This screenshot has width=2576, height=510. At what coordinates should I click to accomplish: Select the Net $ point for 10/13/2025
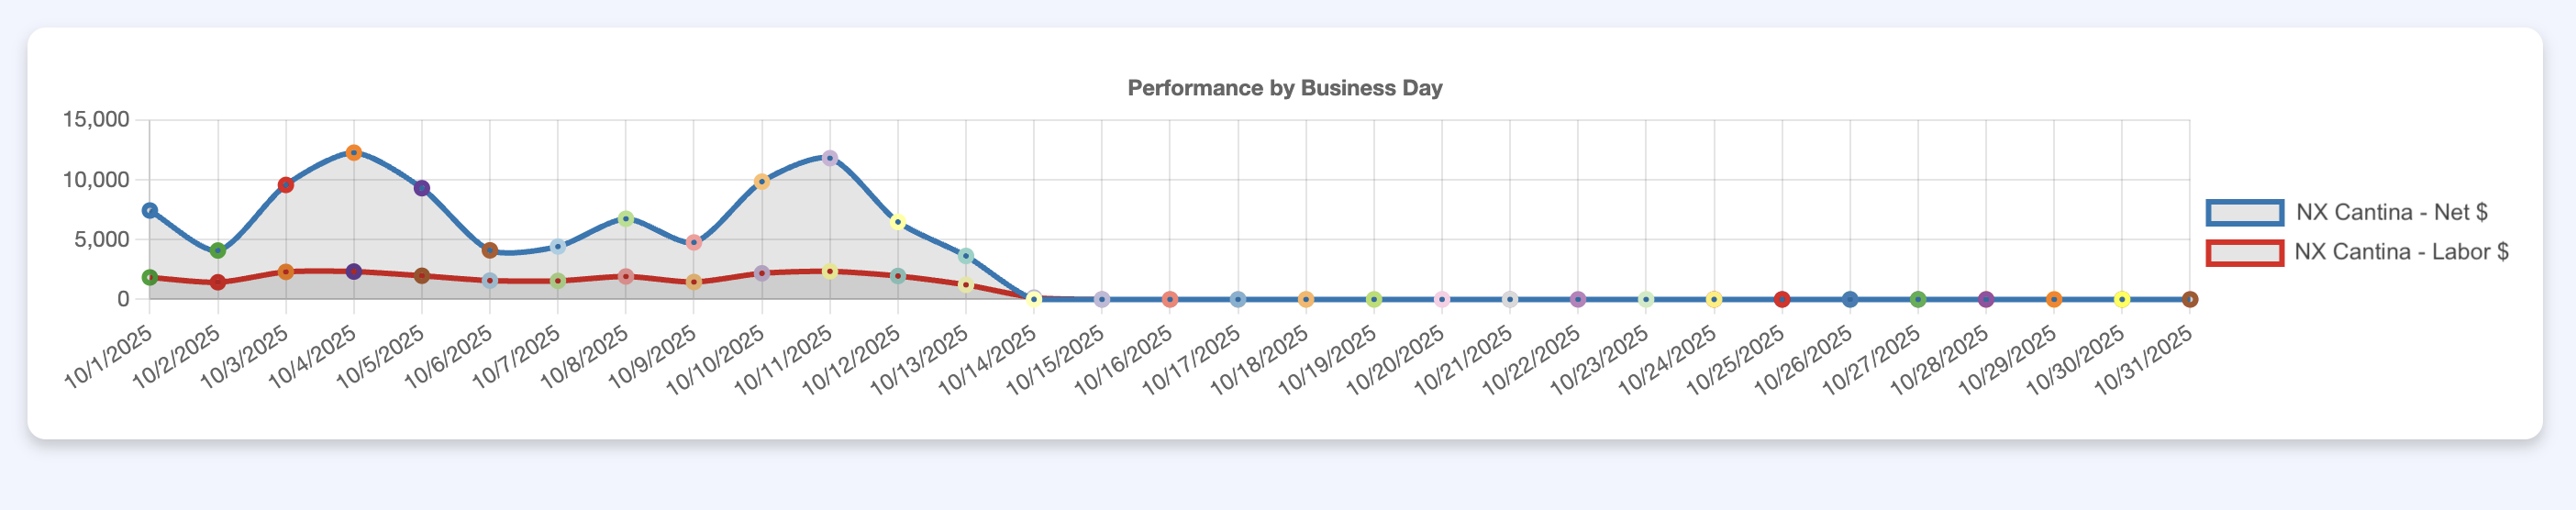coord(965,256)
